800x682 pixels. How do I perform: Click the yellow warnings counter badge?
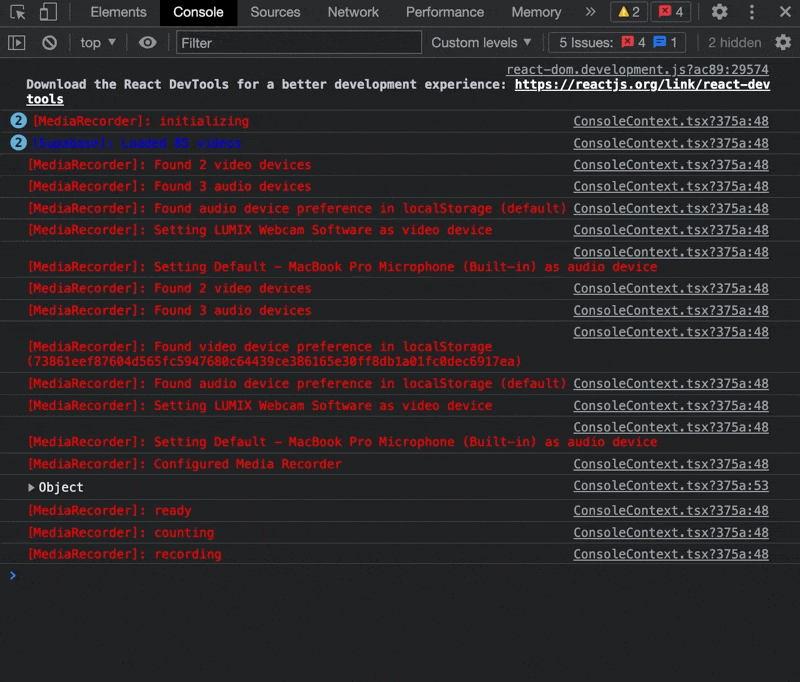tap(629, 12)
